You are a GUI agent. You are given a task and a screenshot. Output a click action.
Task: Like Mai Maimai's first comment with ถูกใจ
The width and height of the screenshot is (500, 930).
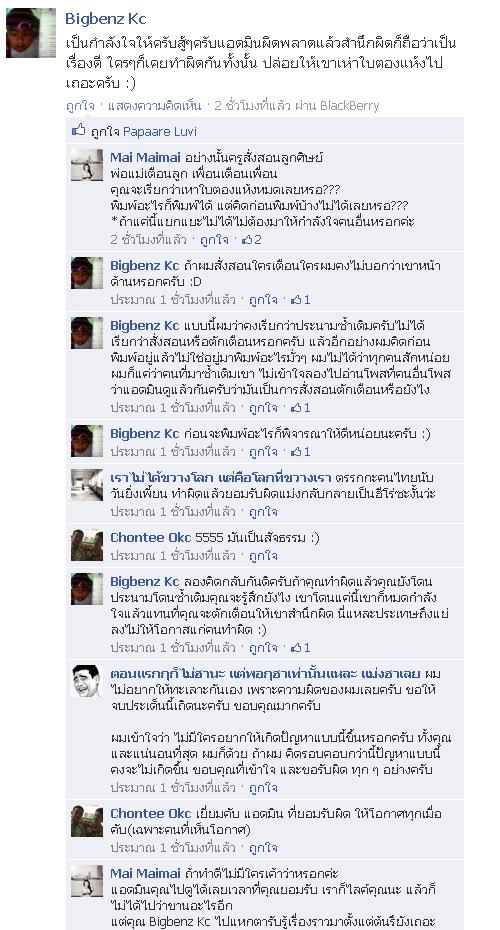[214, 240]
